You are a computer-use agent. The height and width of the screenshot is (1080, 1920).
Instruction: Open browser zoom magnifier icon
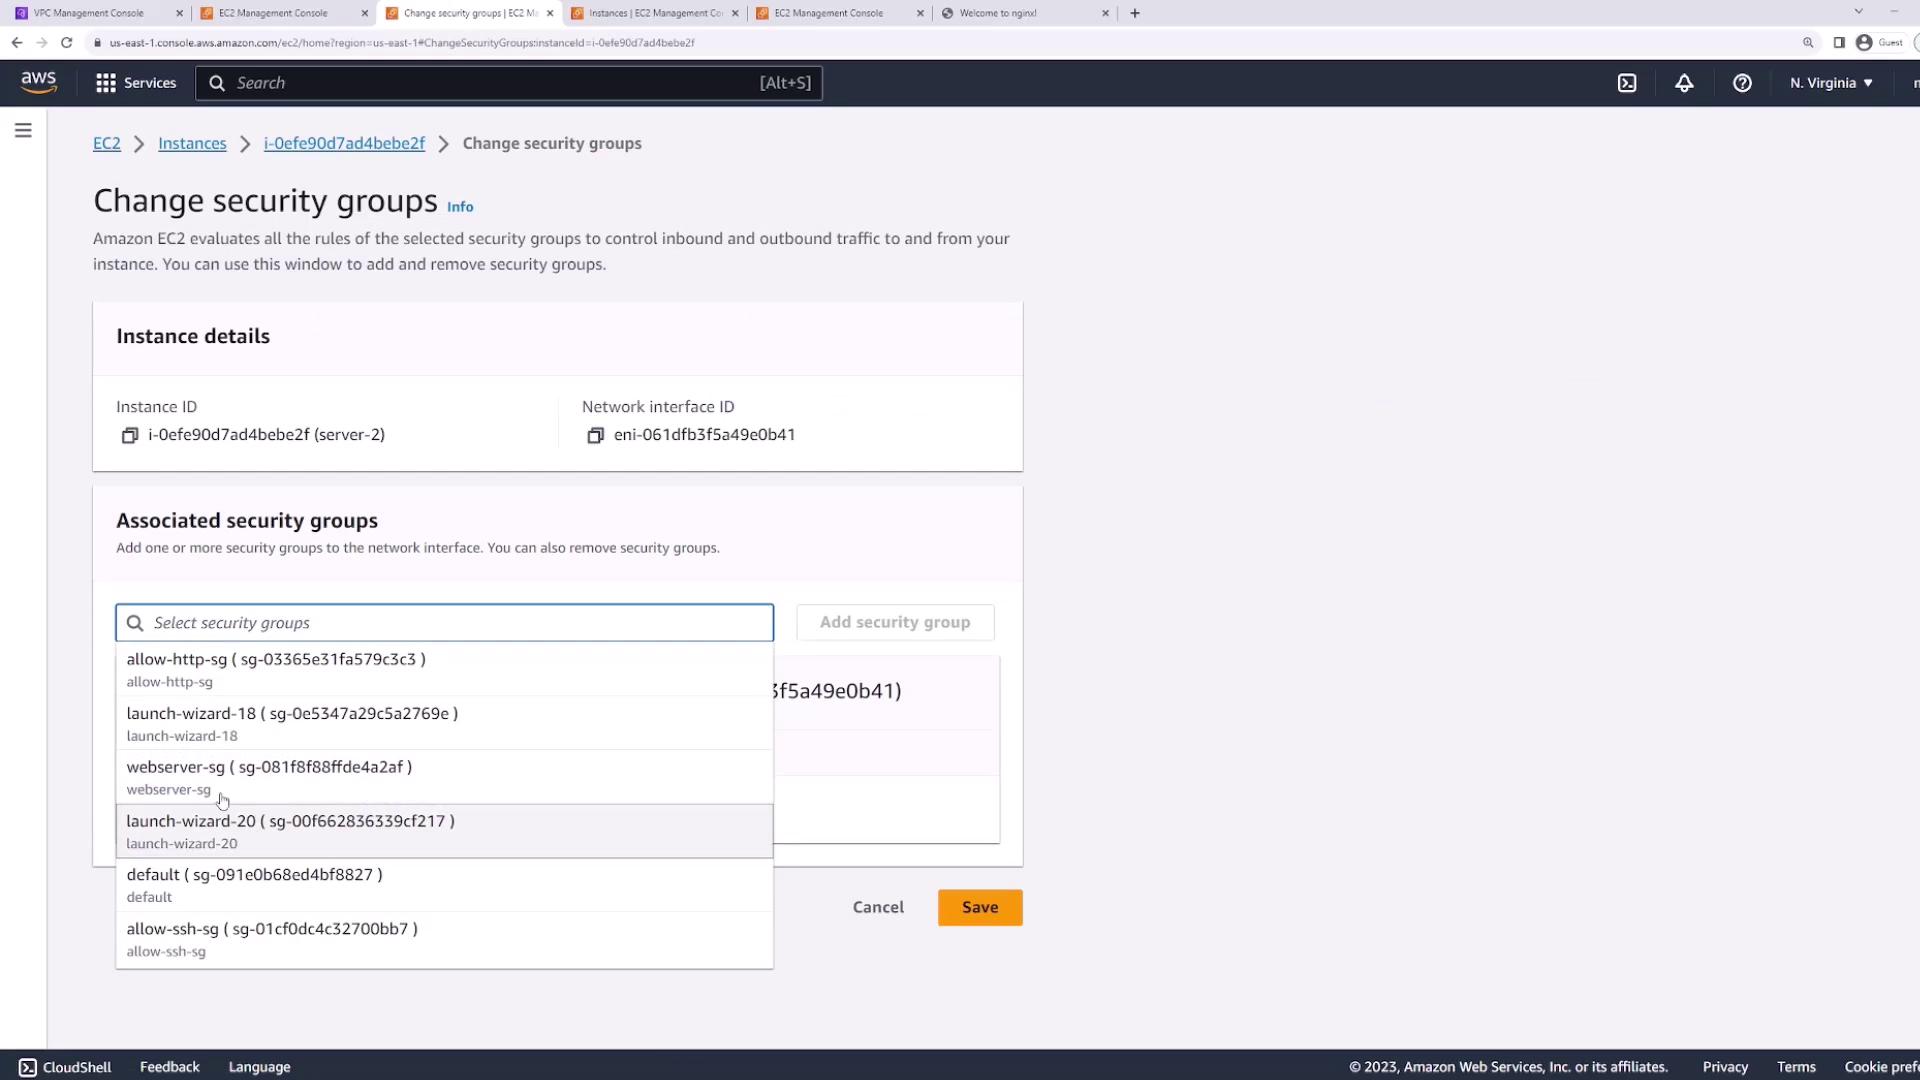(x=1808, y=43)
